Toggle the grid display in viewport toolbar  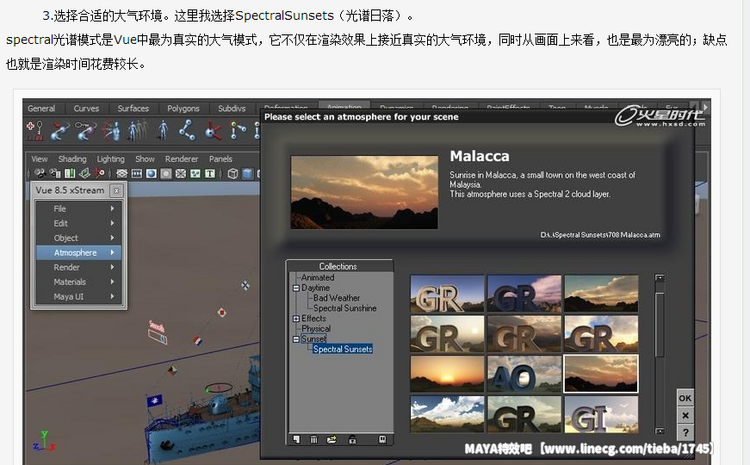coord(122,173)
